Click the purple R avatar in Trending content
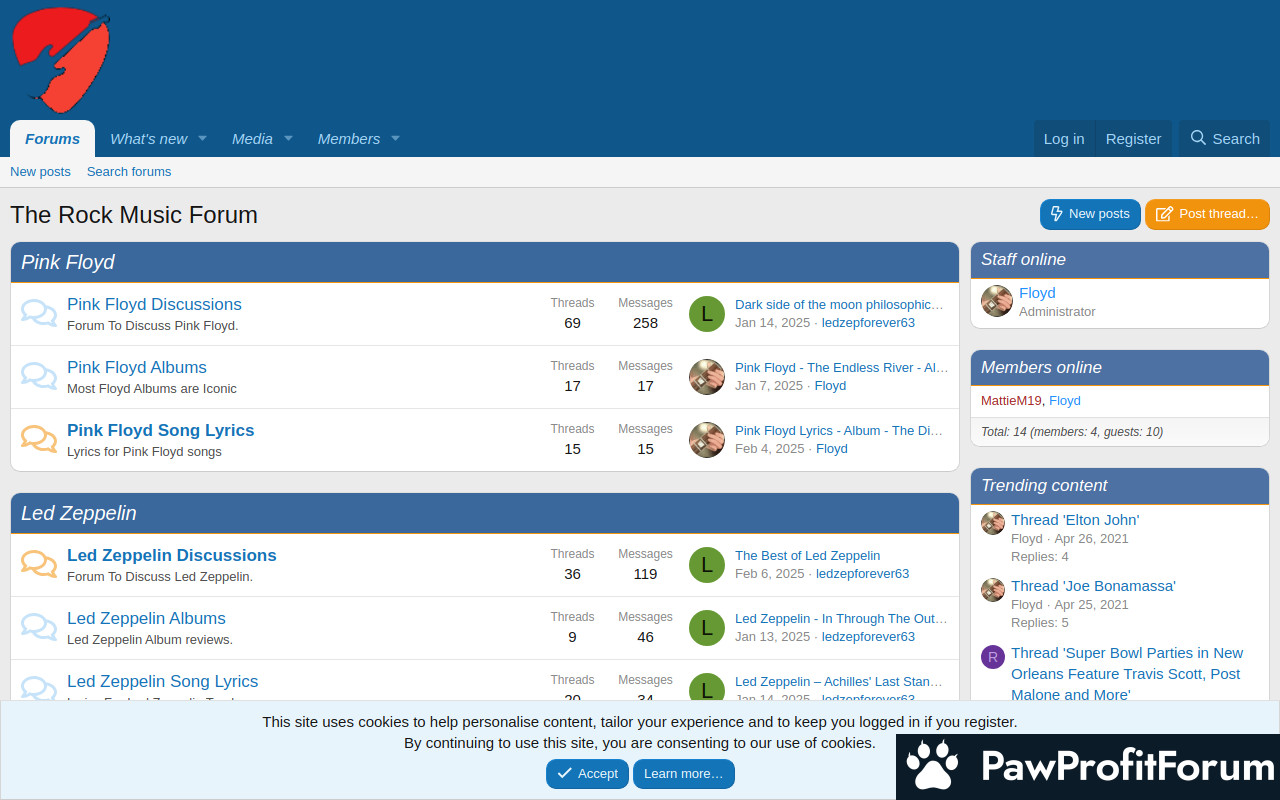 993,657
